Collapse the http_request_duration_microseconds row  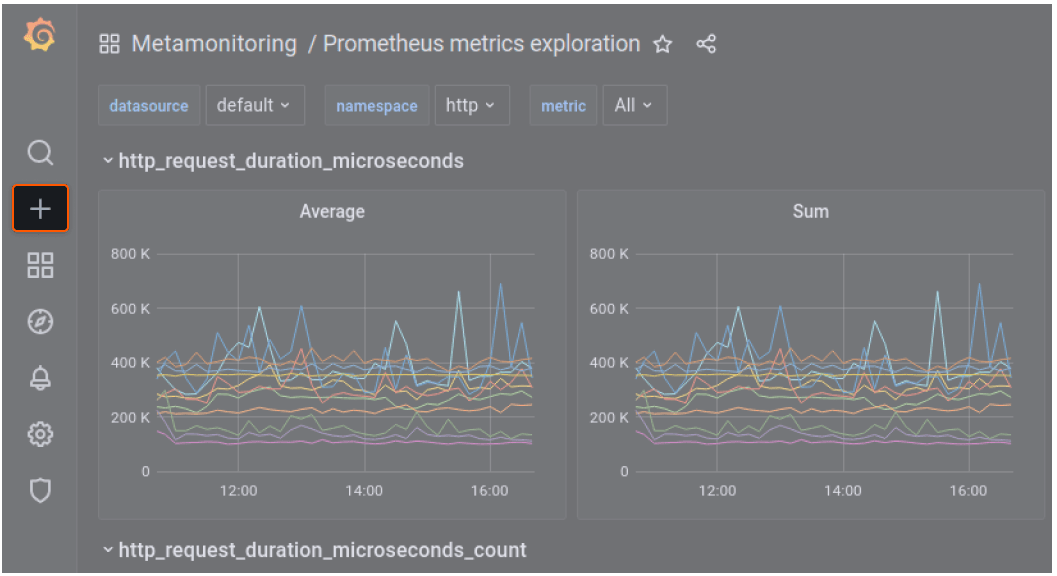pyautogui.click(x=283, y=161)
